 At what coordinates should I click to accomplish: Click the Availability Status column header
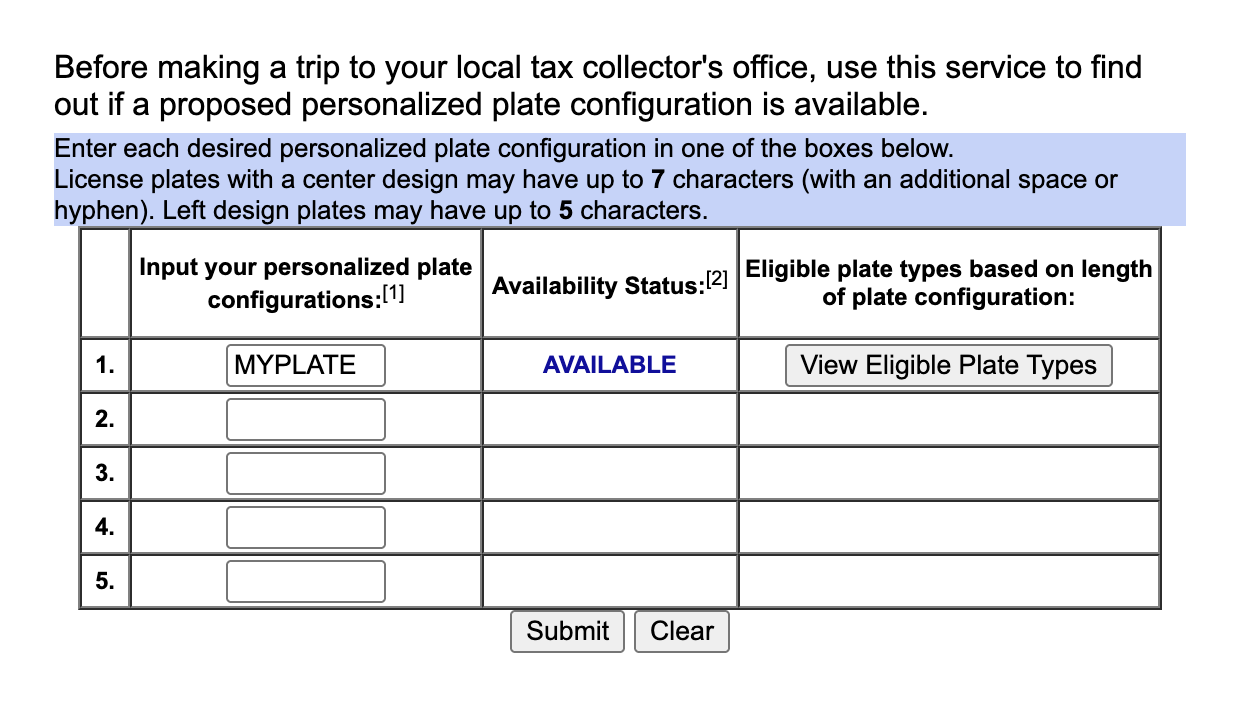coord(597,286)
